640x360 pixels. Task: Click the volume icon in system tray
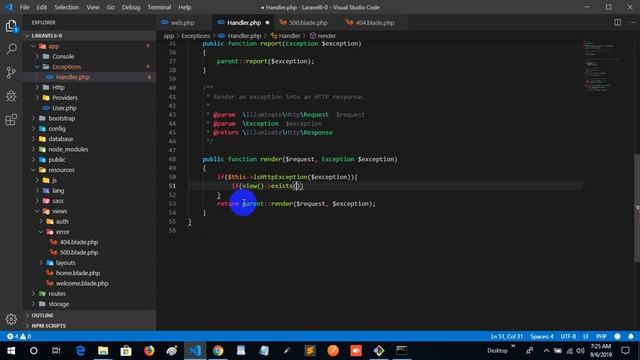tap(580, 351)
